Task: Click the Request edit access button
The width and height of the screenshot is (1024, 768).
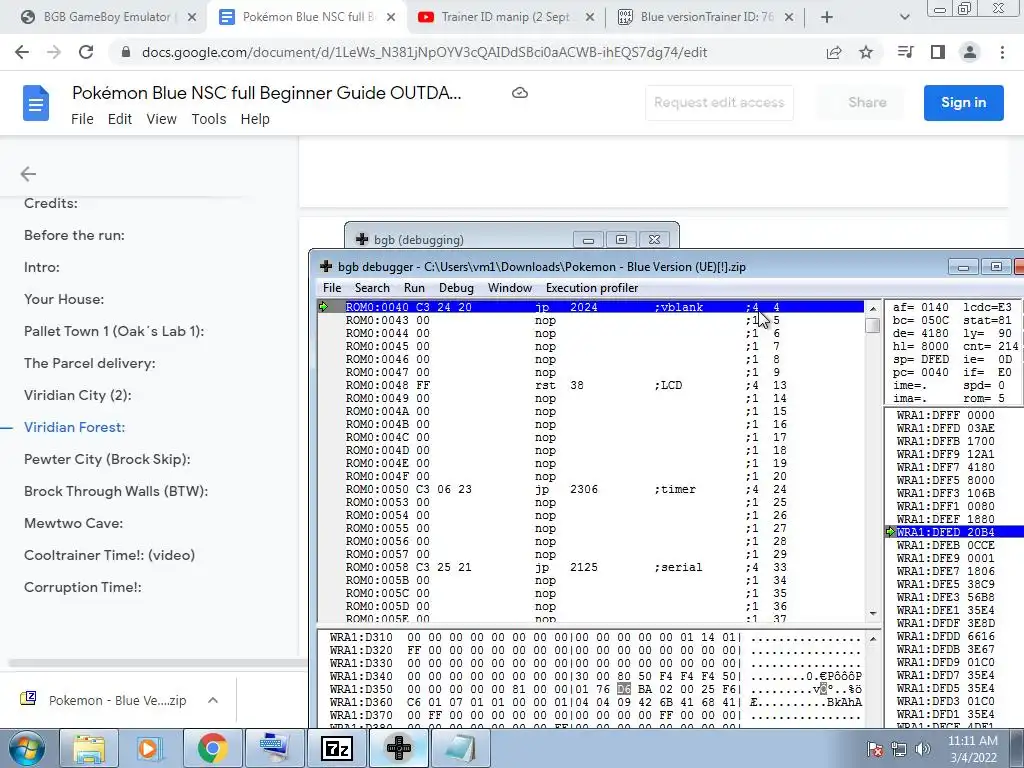Action: coord(719,103)
